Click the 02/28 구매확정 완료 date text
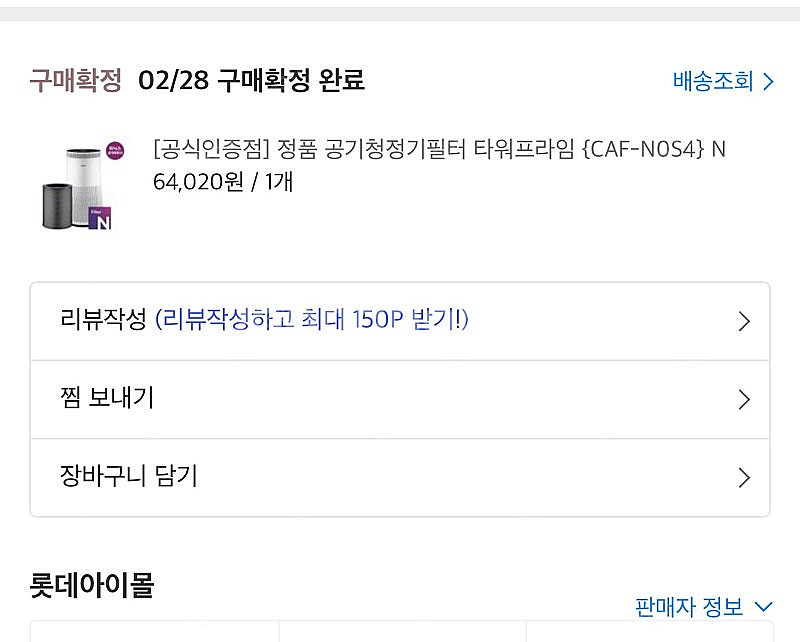Image resolution: width=800 pixels, height=642 pixels. (251, 80)
